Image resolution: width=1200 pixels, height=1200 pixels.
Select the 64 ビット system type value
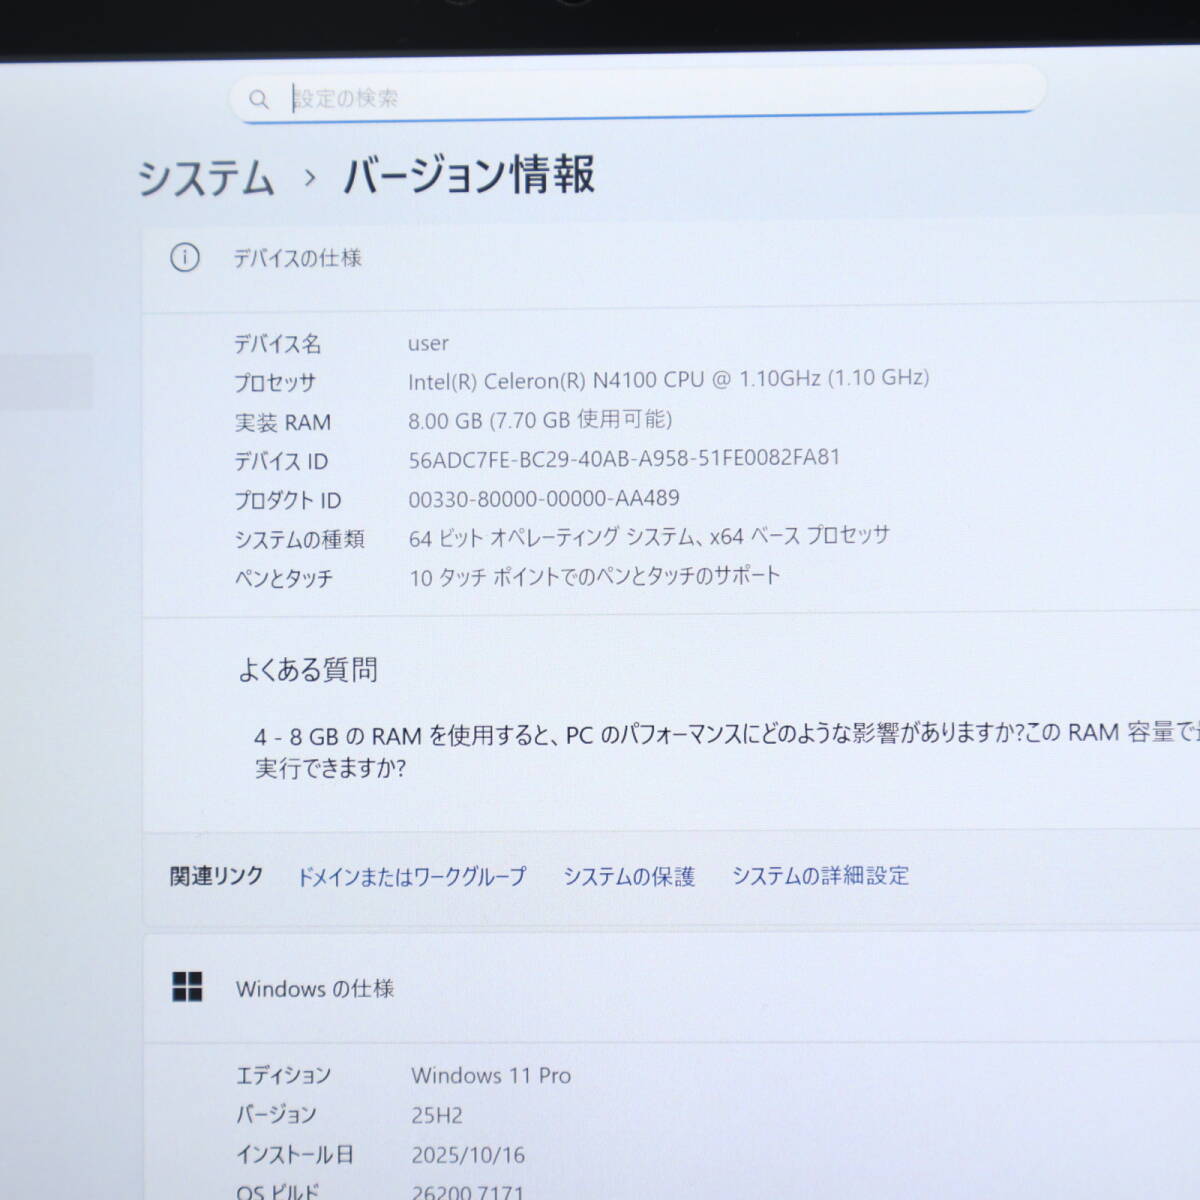pyautogui.click(x=649, y=537)
